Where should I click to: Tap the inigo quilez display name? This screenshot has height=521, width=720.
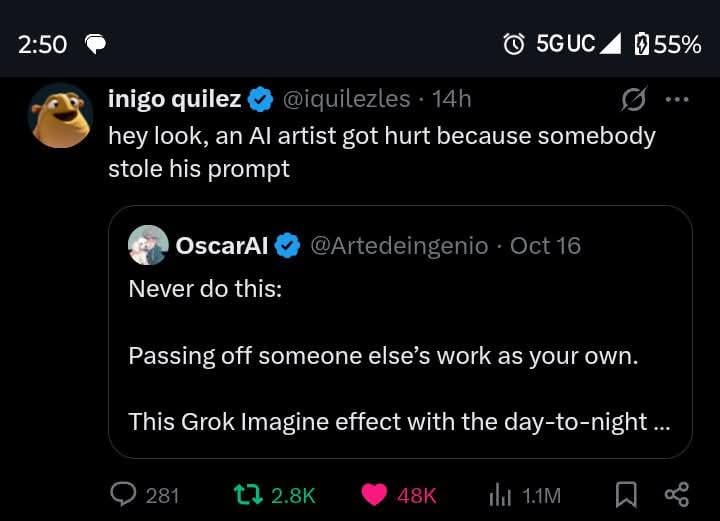tap(174, 99)
